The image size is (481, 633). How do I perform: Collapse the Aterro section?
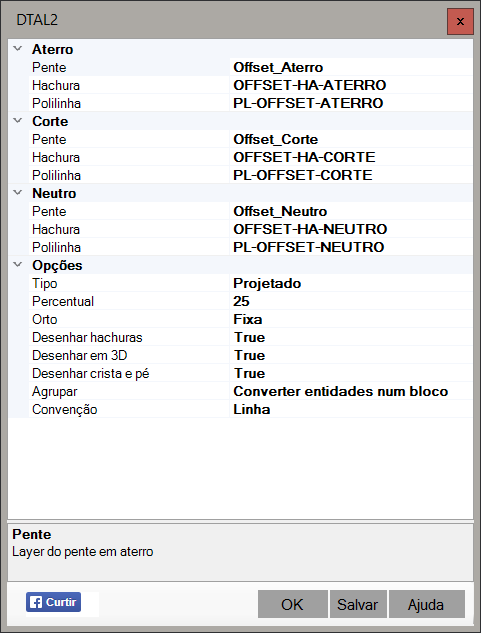[x=17, y=49]
